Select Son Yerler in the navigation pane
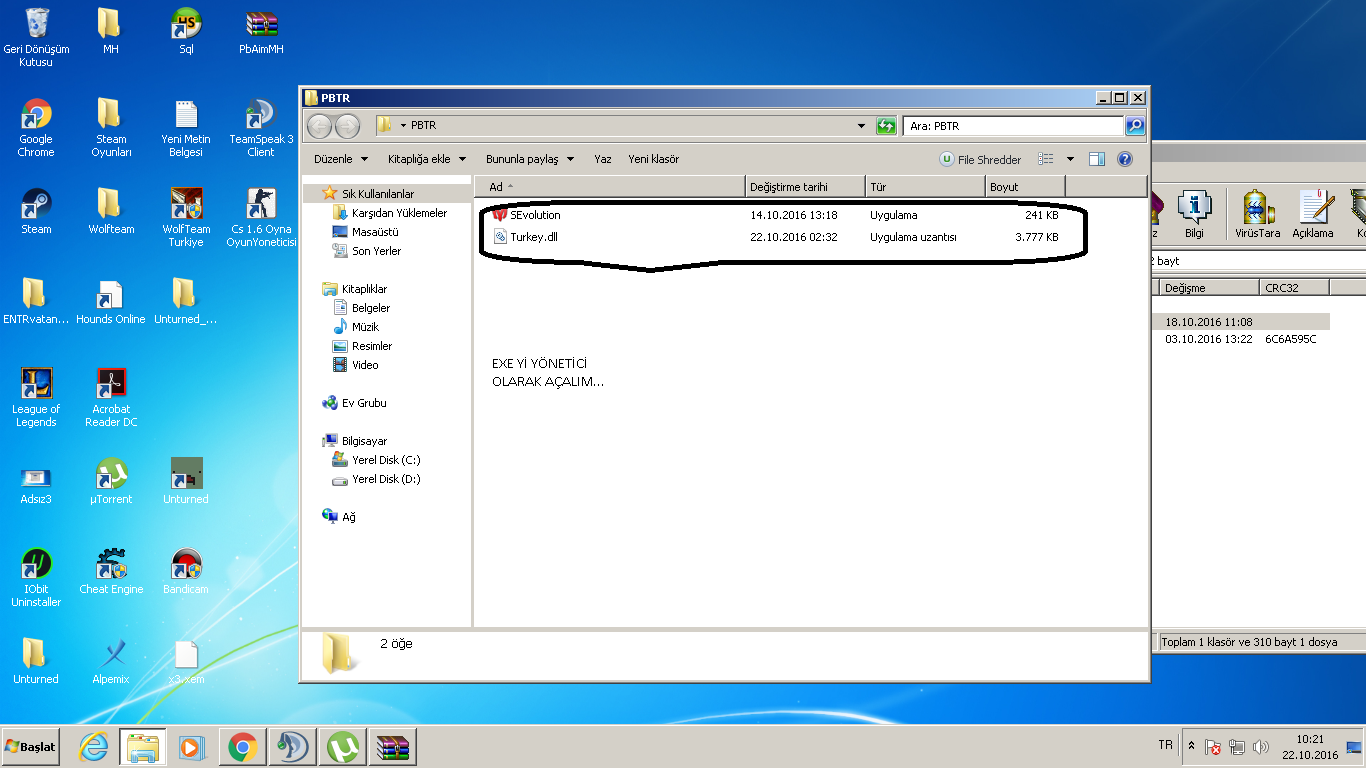This screenshot has width=1366, height=768. tap(367, 251)
